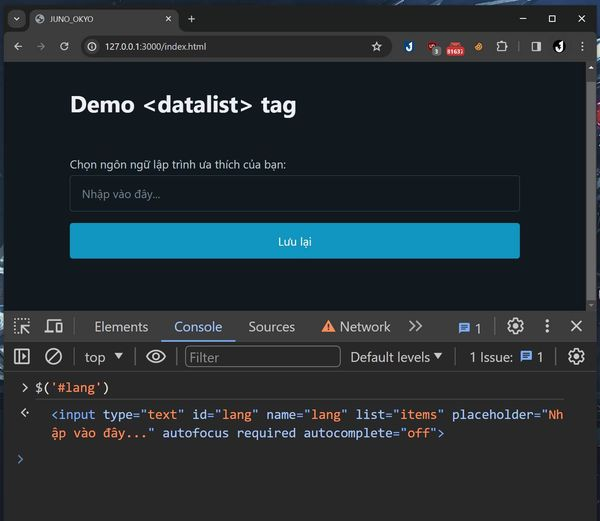Click the address bar URL 127.0.0.1:3000/index.html

pos(155,47)
